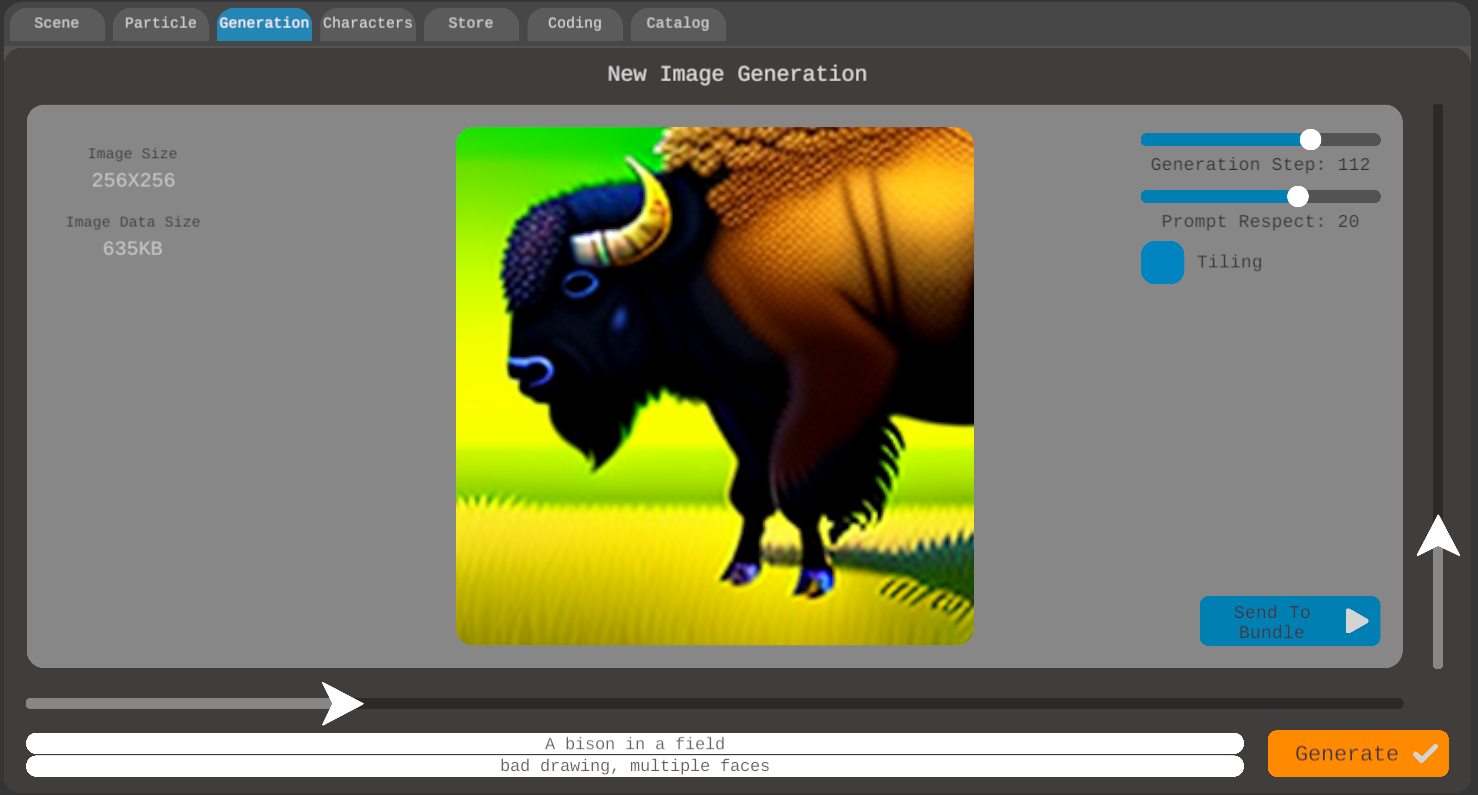Switch to the Particle tab

[160, 24]
